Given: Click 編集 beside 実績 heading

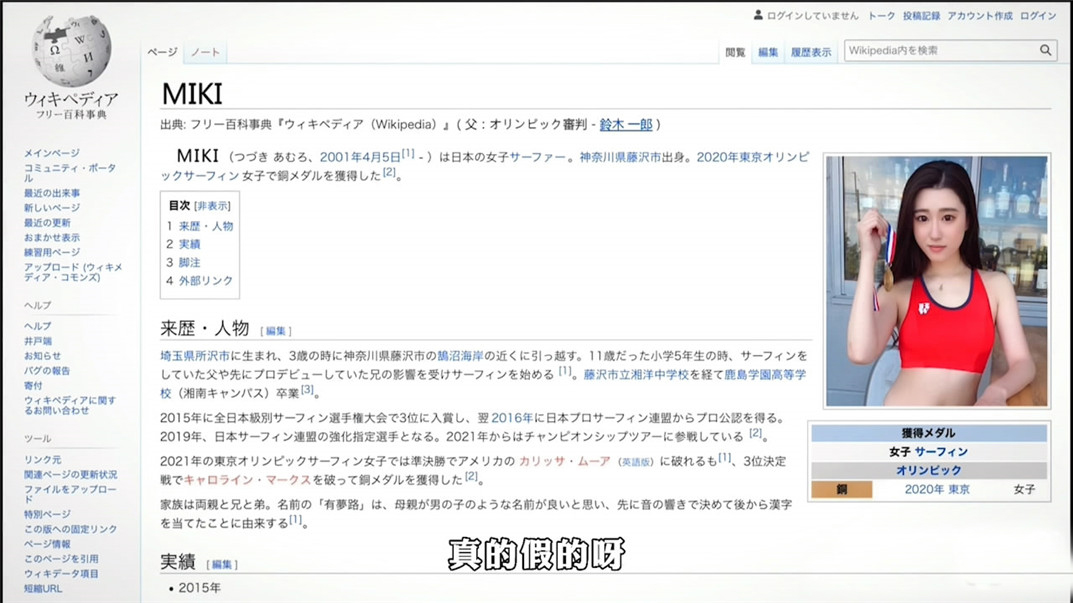Looking at the screenshot, I should tap(222, 565).
